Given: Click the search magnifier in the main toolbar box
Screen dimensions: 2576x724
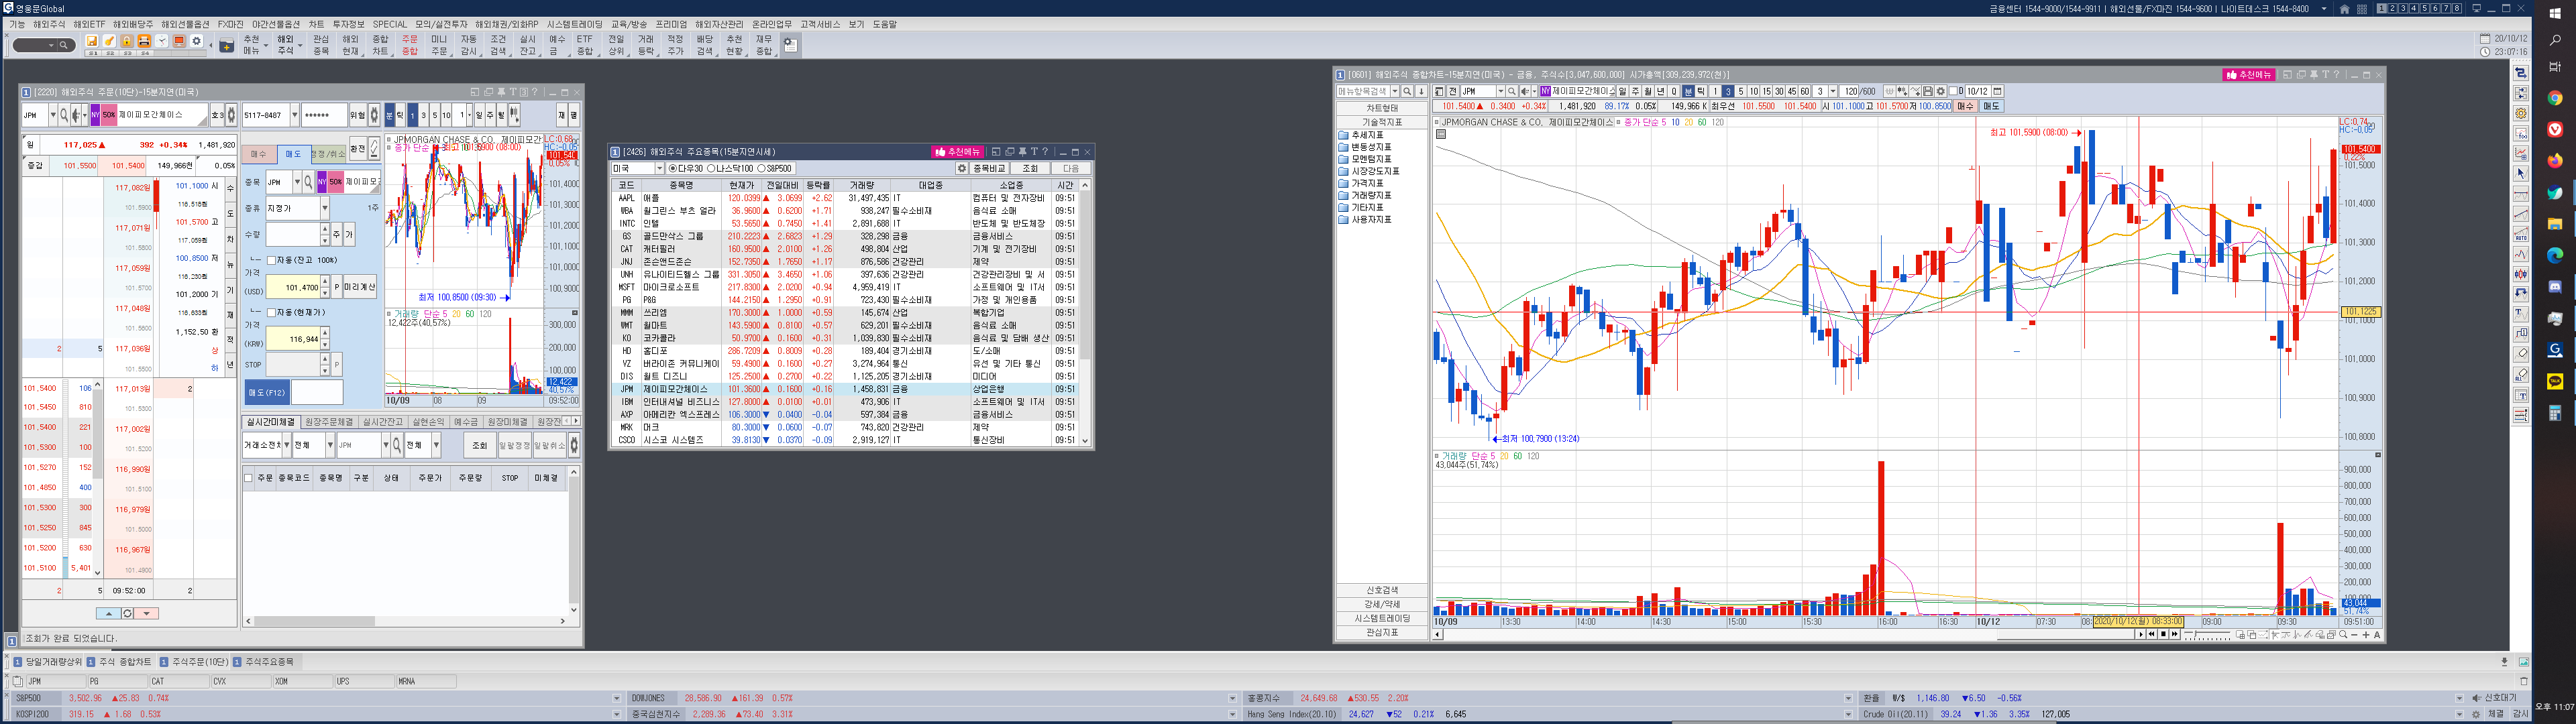Looking at the screenshot, I should click(x=63, y=45).
